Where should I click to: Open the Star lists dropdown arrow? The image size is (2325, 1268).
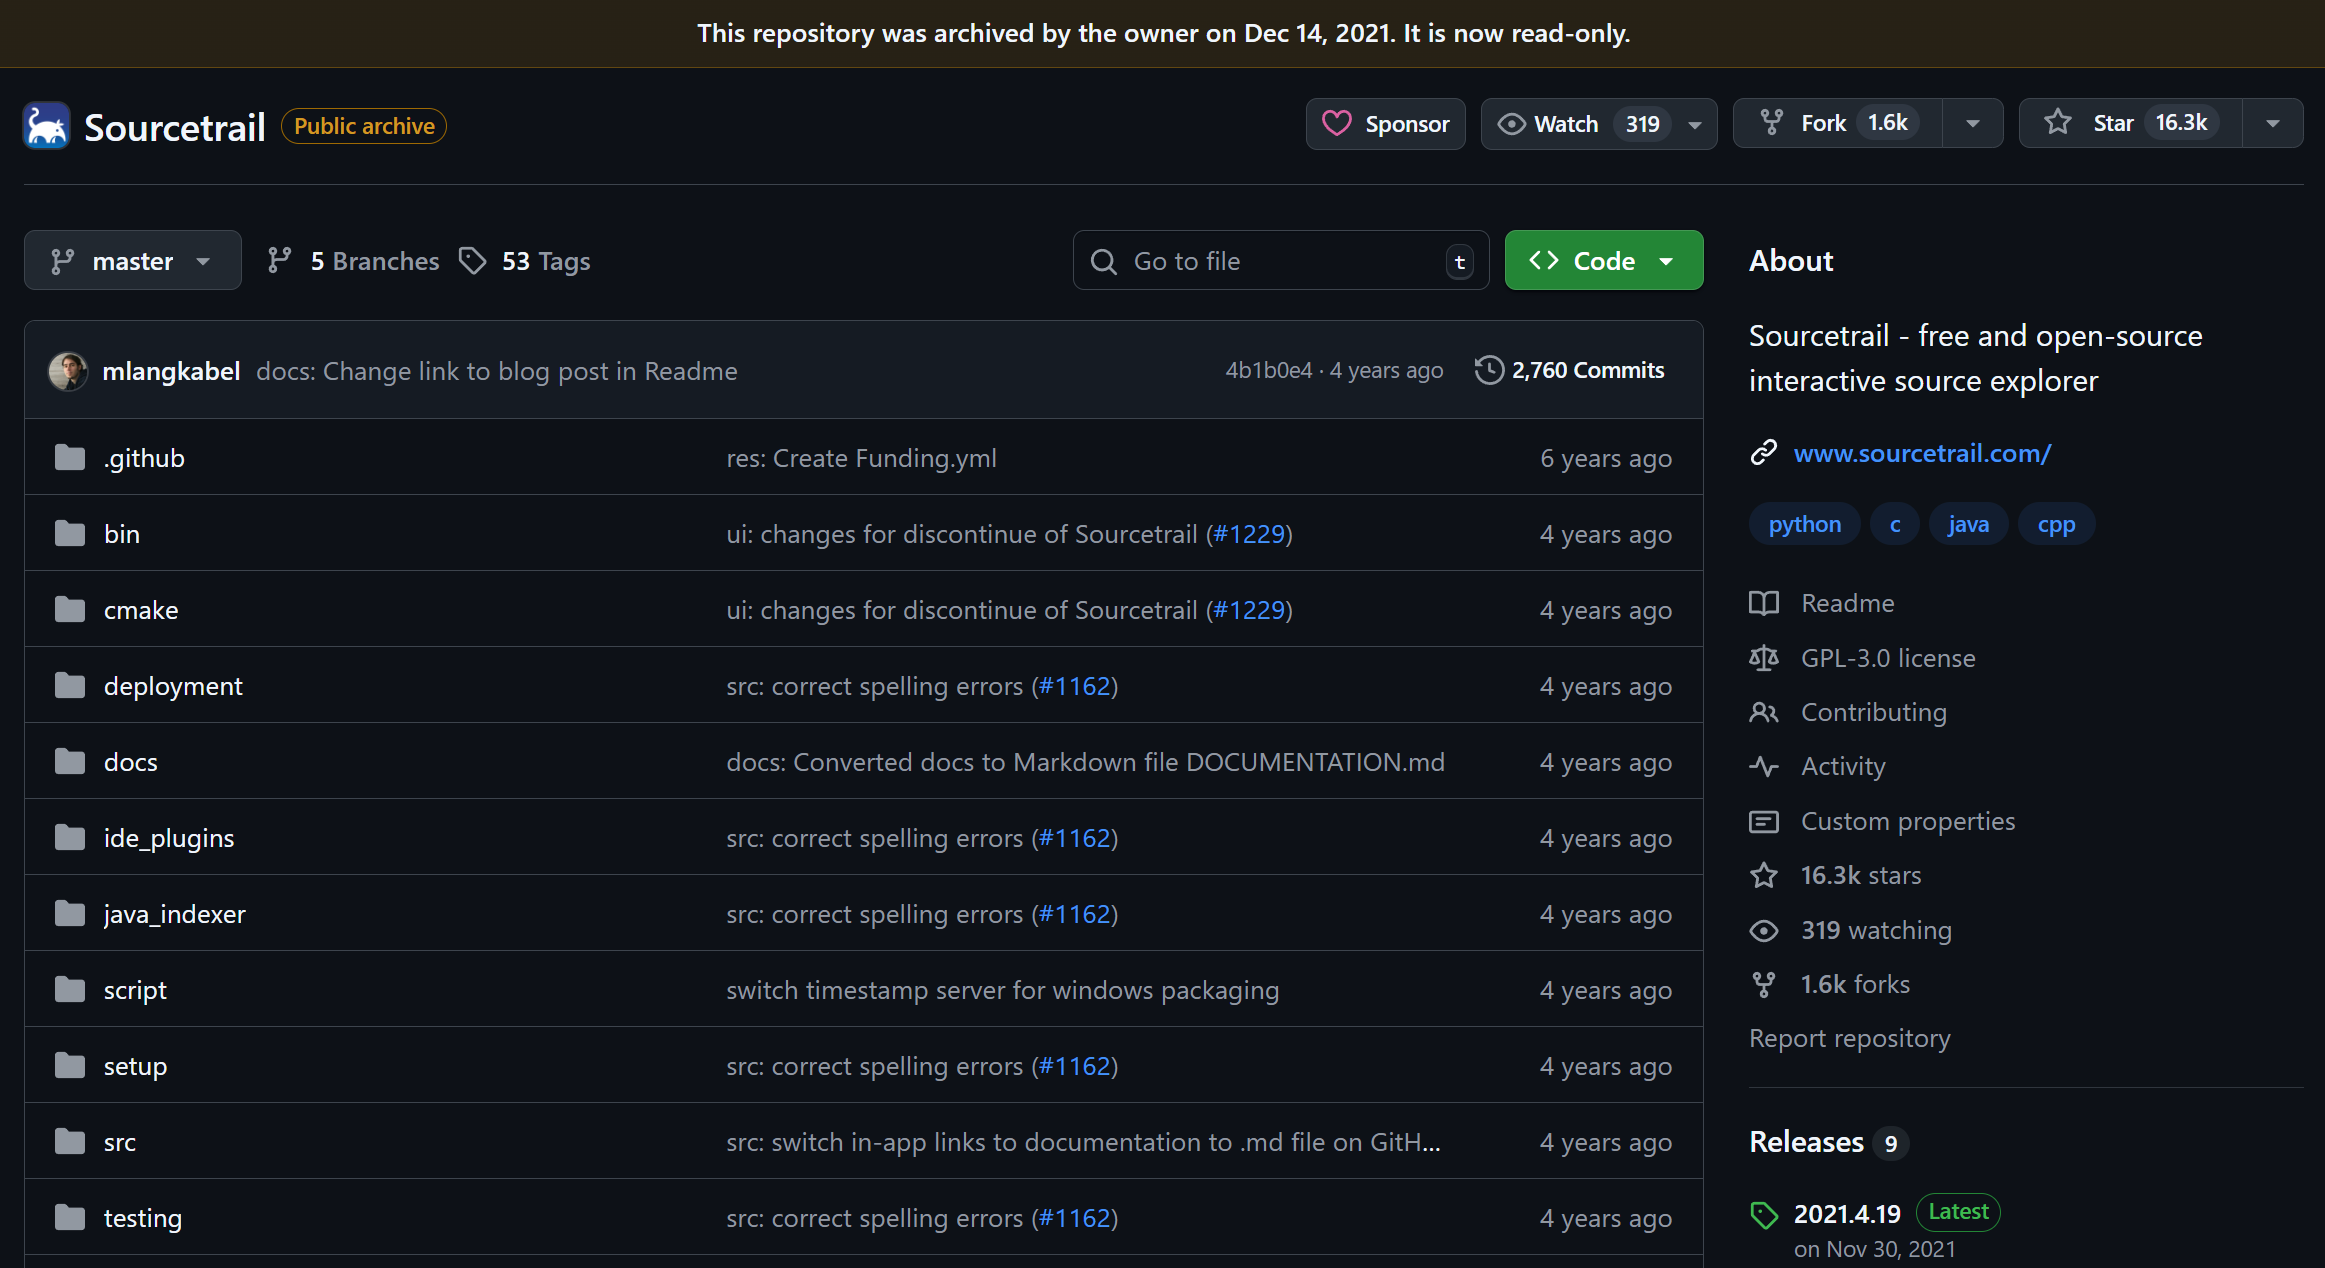tap(2272, 124)
